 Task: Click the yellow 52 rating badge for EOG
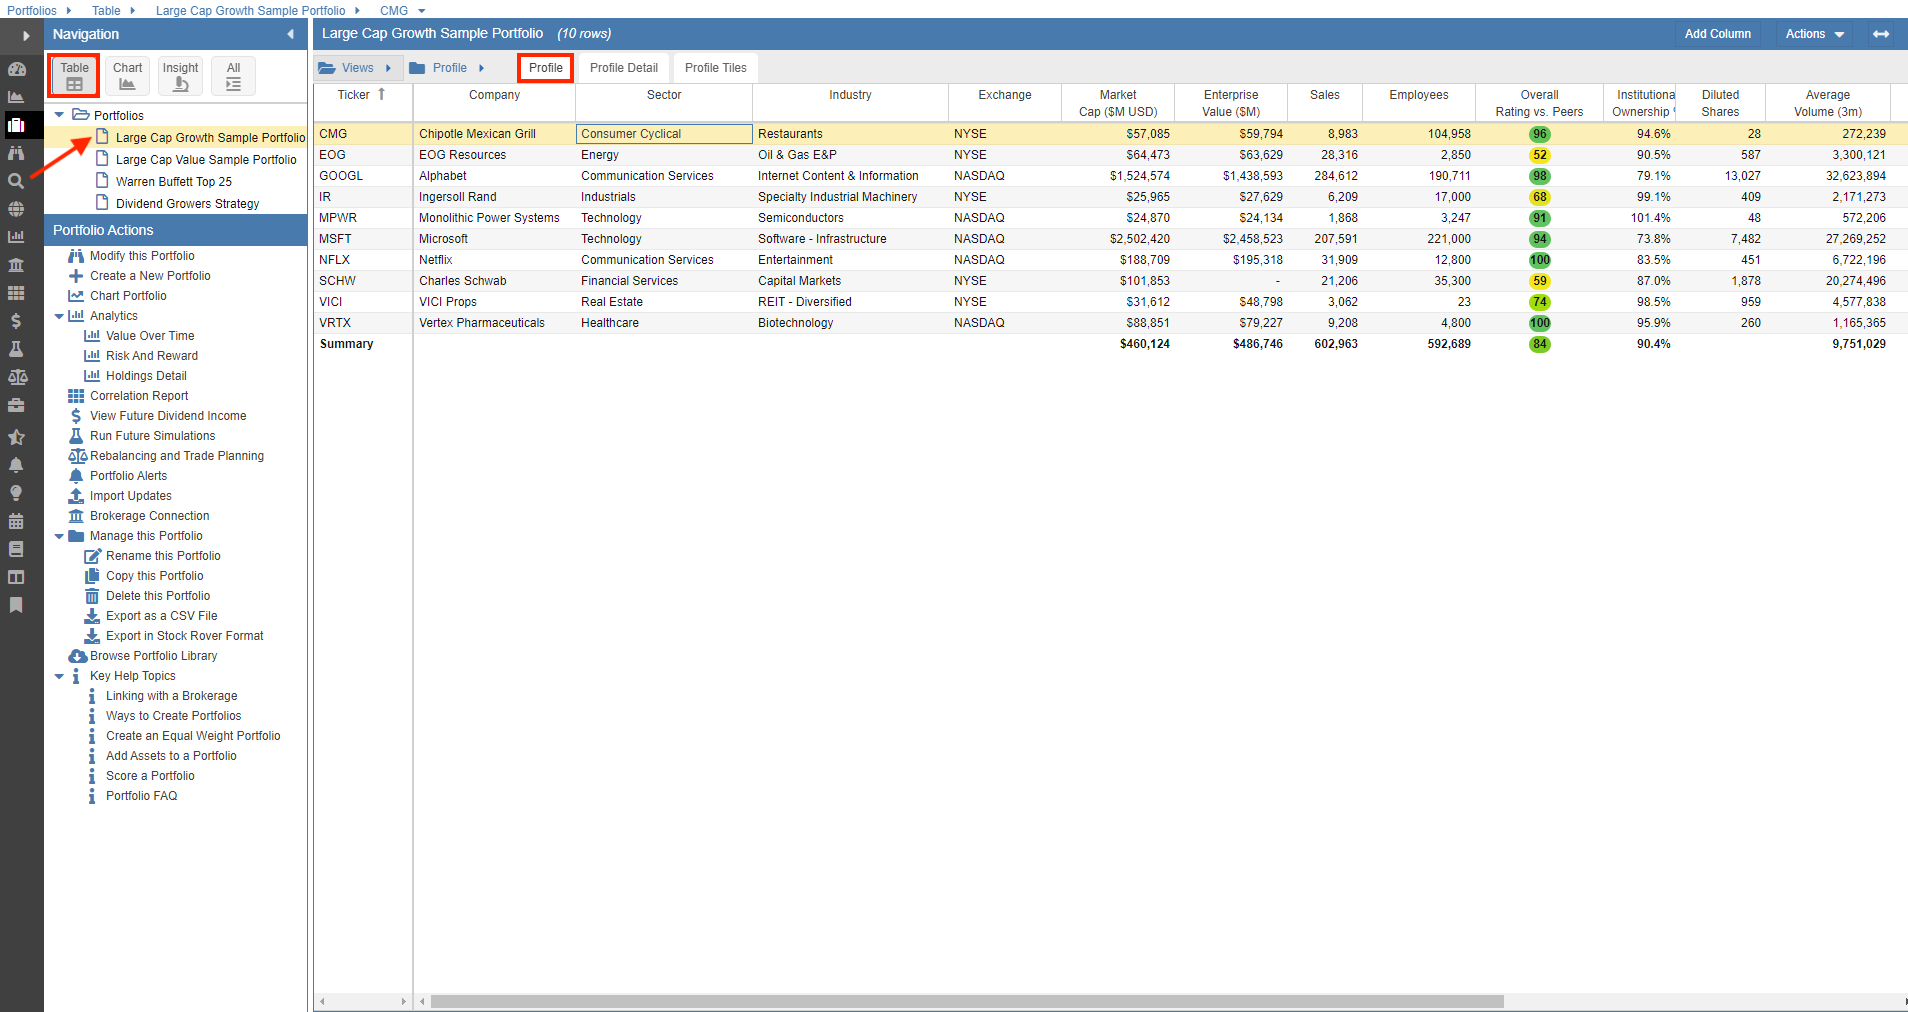click(1540, 155)
